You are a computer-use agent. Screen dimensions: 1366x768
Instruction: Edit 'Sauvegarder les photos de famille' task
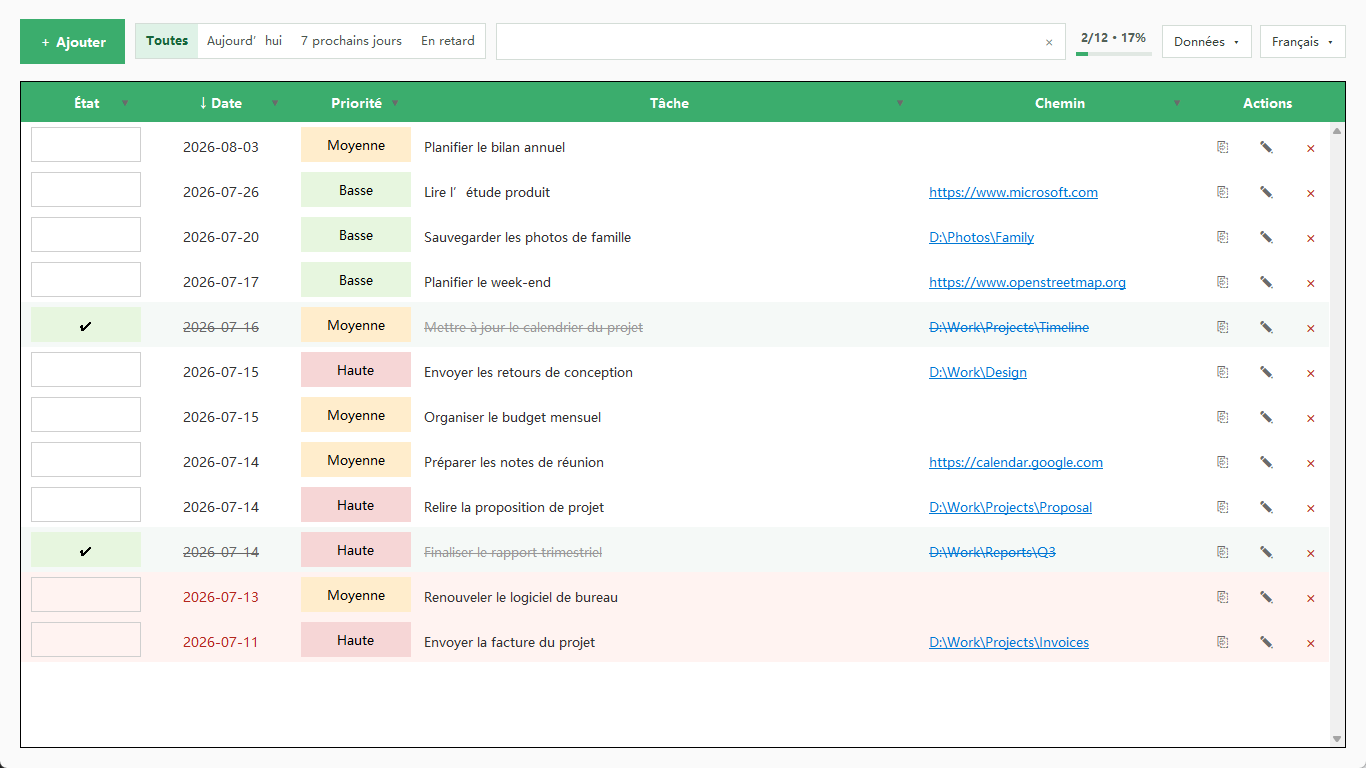pyautogui.click(x=1266, y=237)
